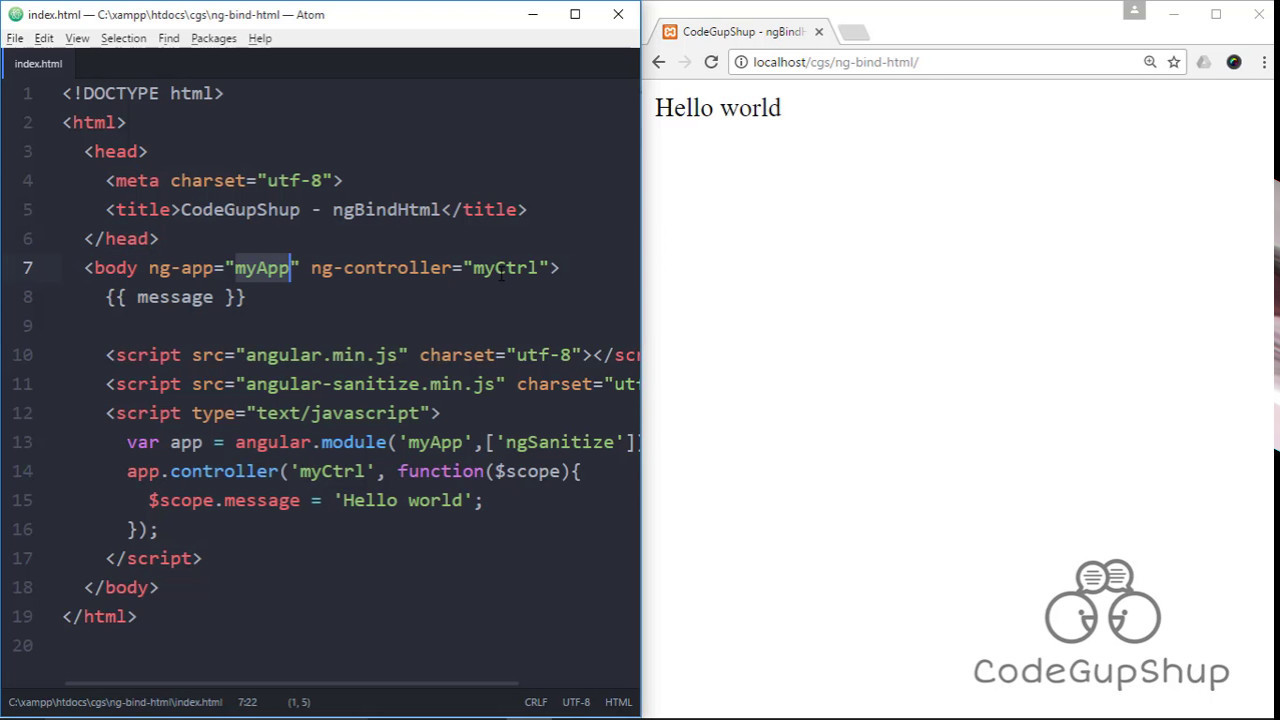Click the 7:22 cursor position indicator
Image resolution: width=1280 pixels, height=720 pixels.
coord(247,702)
